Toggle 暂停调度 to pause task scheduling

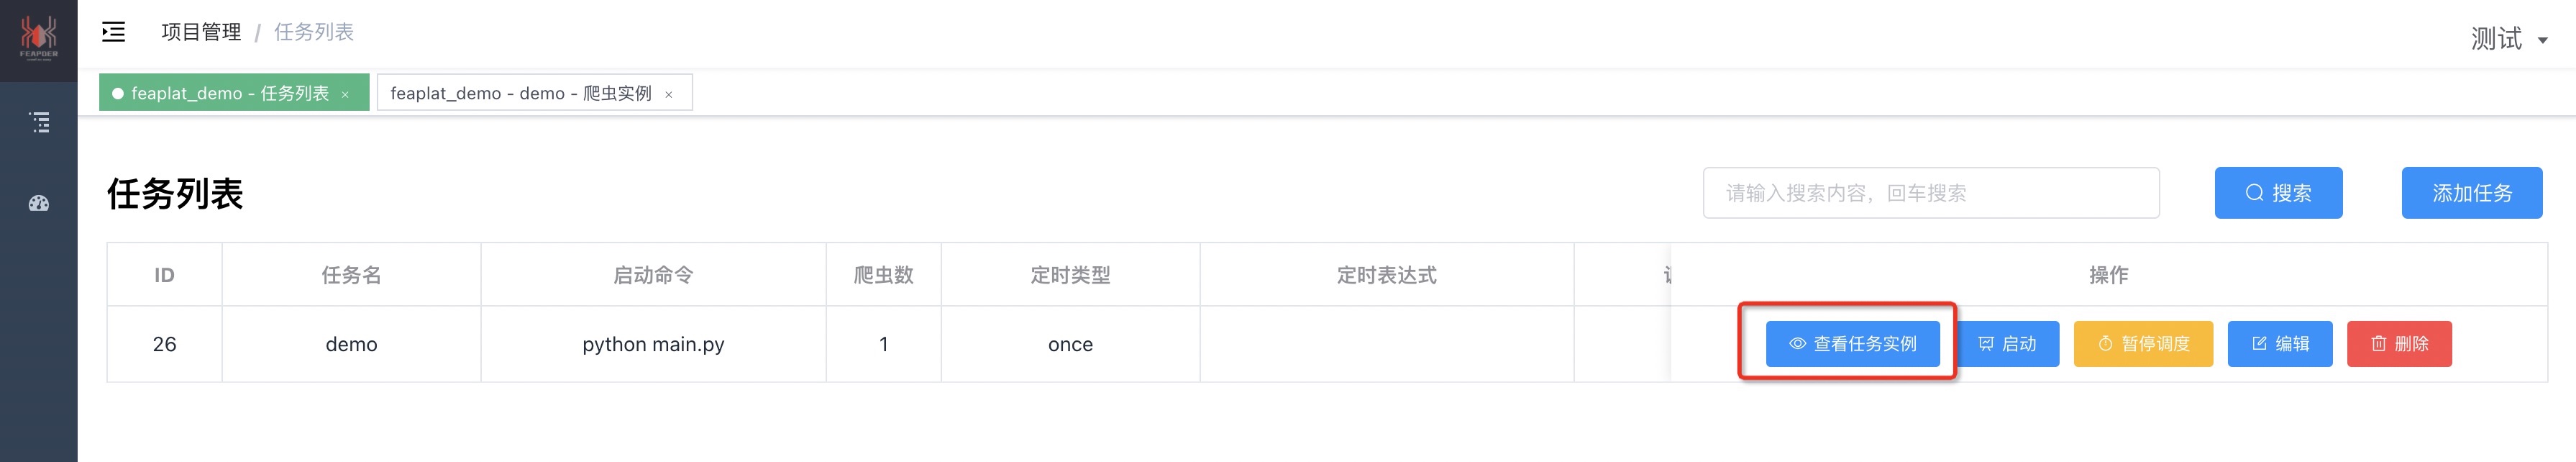[x=2143, y=344]
